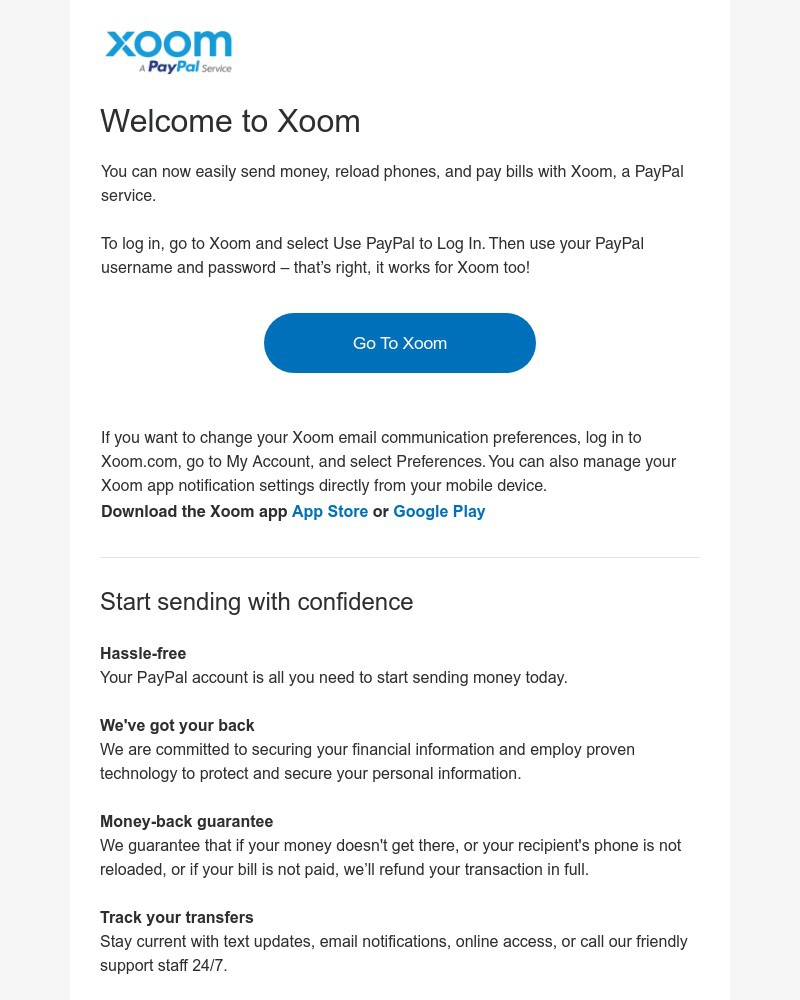Select the PayPal mark in the Xoom logo
The height and width of the screenshot is (1000, 800).
tap(172, 69)
